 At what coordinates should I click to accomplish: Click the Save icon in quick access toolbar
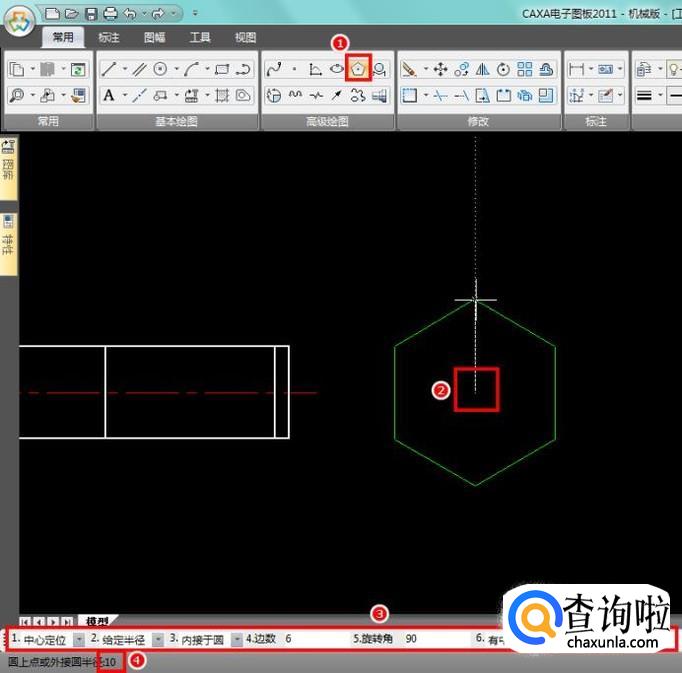pyautogui.click(x=92, y=14)
